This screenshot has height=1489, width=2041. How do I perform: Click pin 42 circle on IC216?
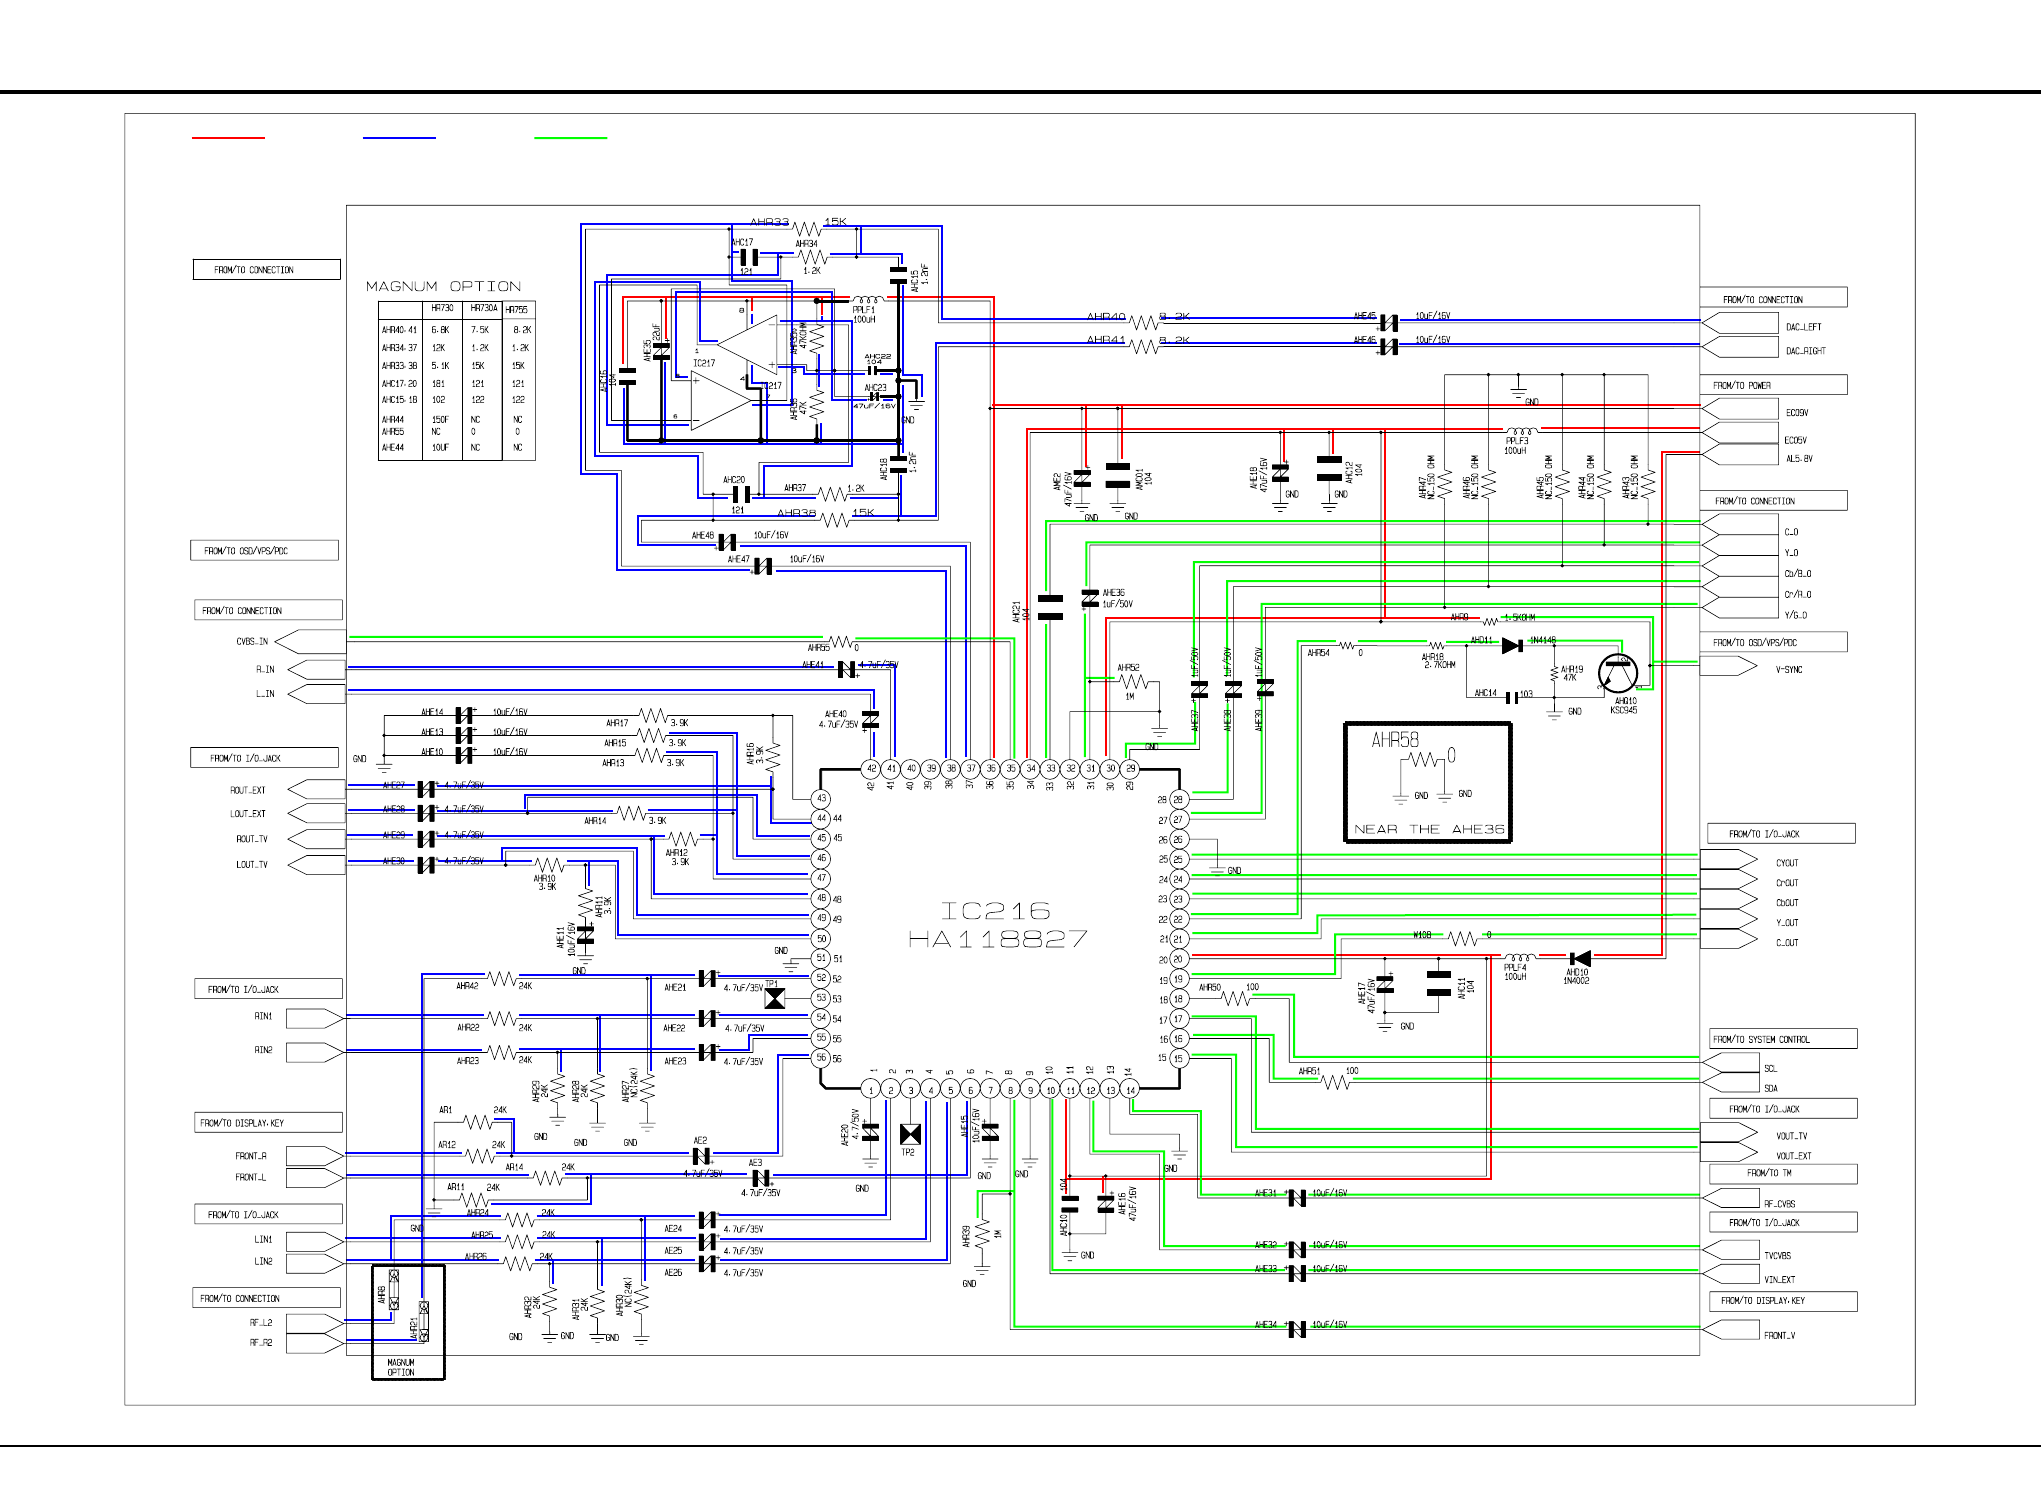pyautogui.click(x=871, y=769)
